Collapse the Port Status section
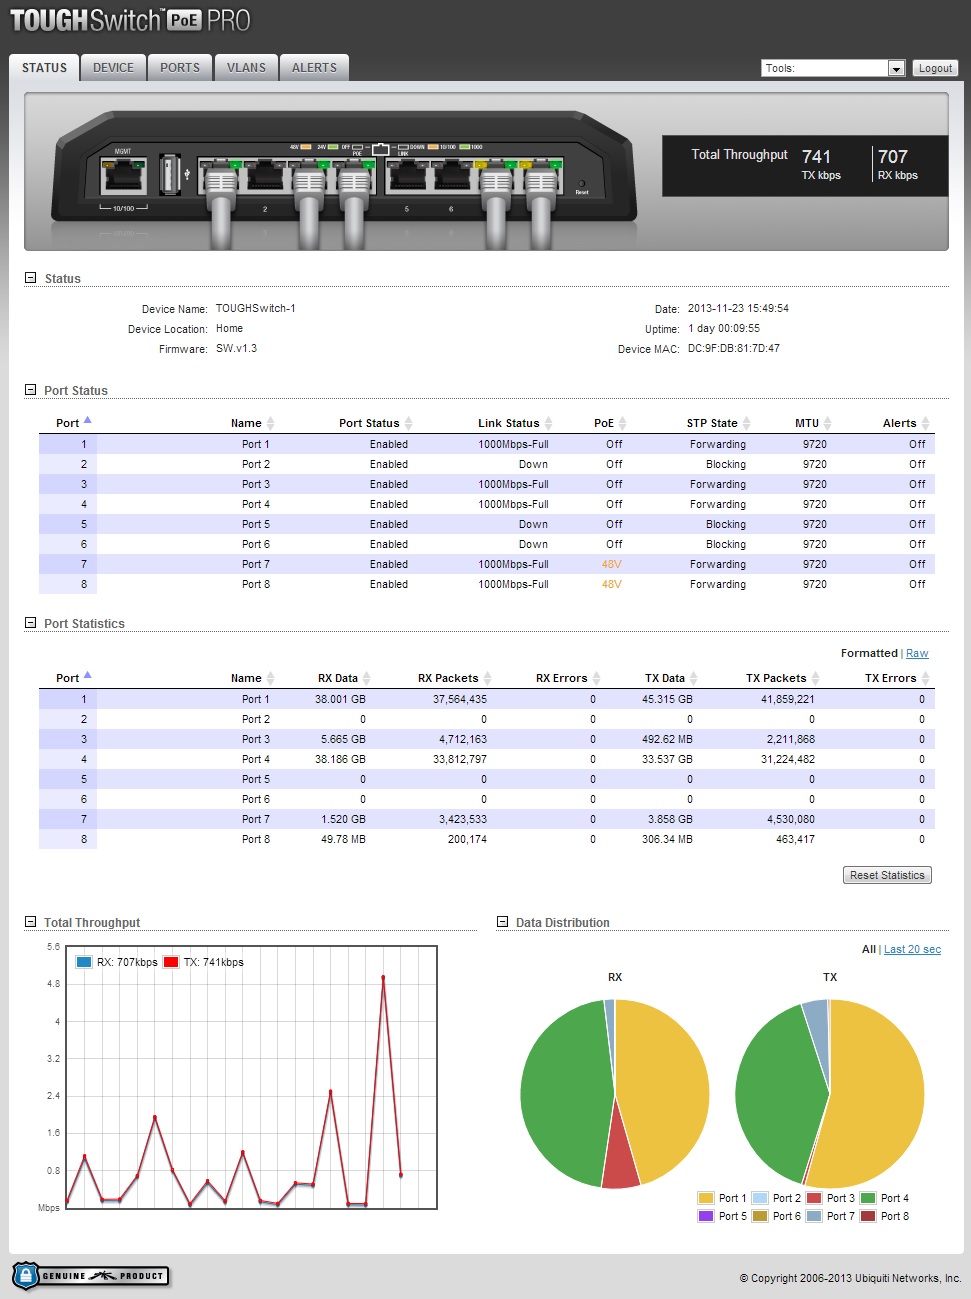Viewport: 971px width, 1299px height. click(30, 390)
